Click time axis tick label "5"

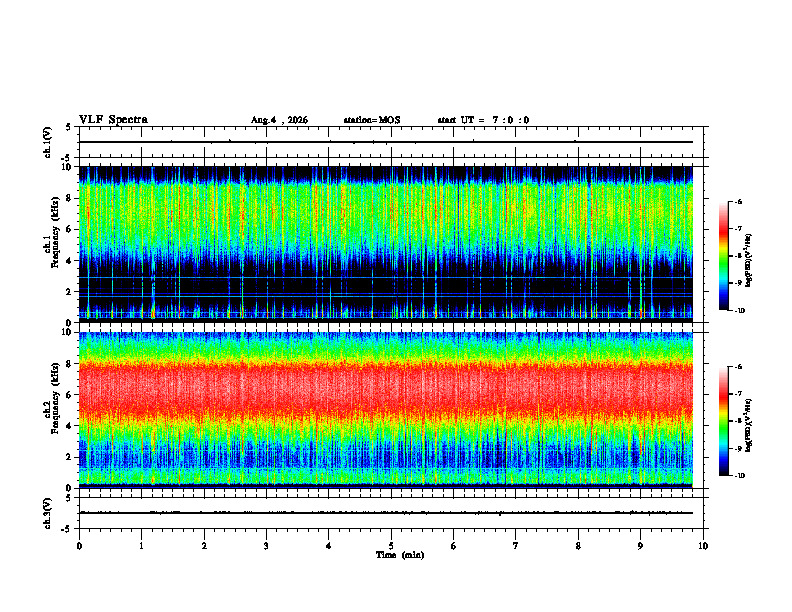coord(391,546)
